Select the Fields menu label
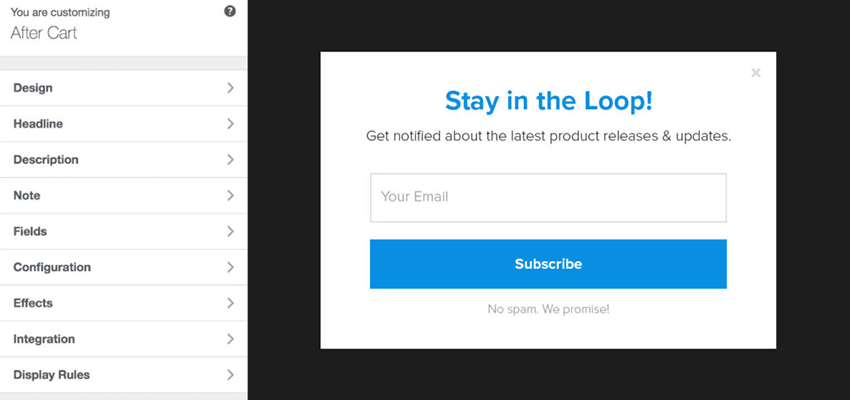Viewport: 850px width, 400px height. pos(30,231)
